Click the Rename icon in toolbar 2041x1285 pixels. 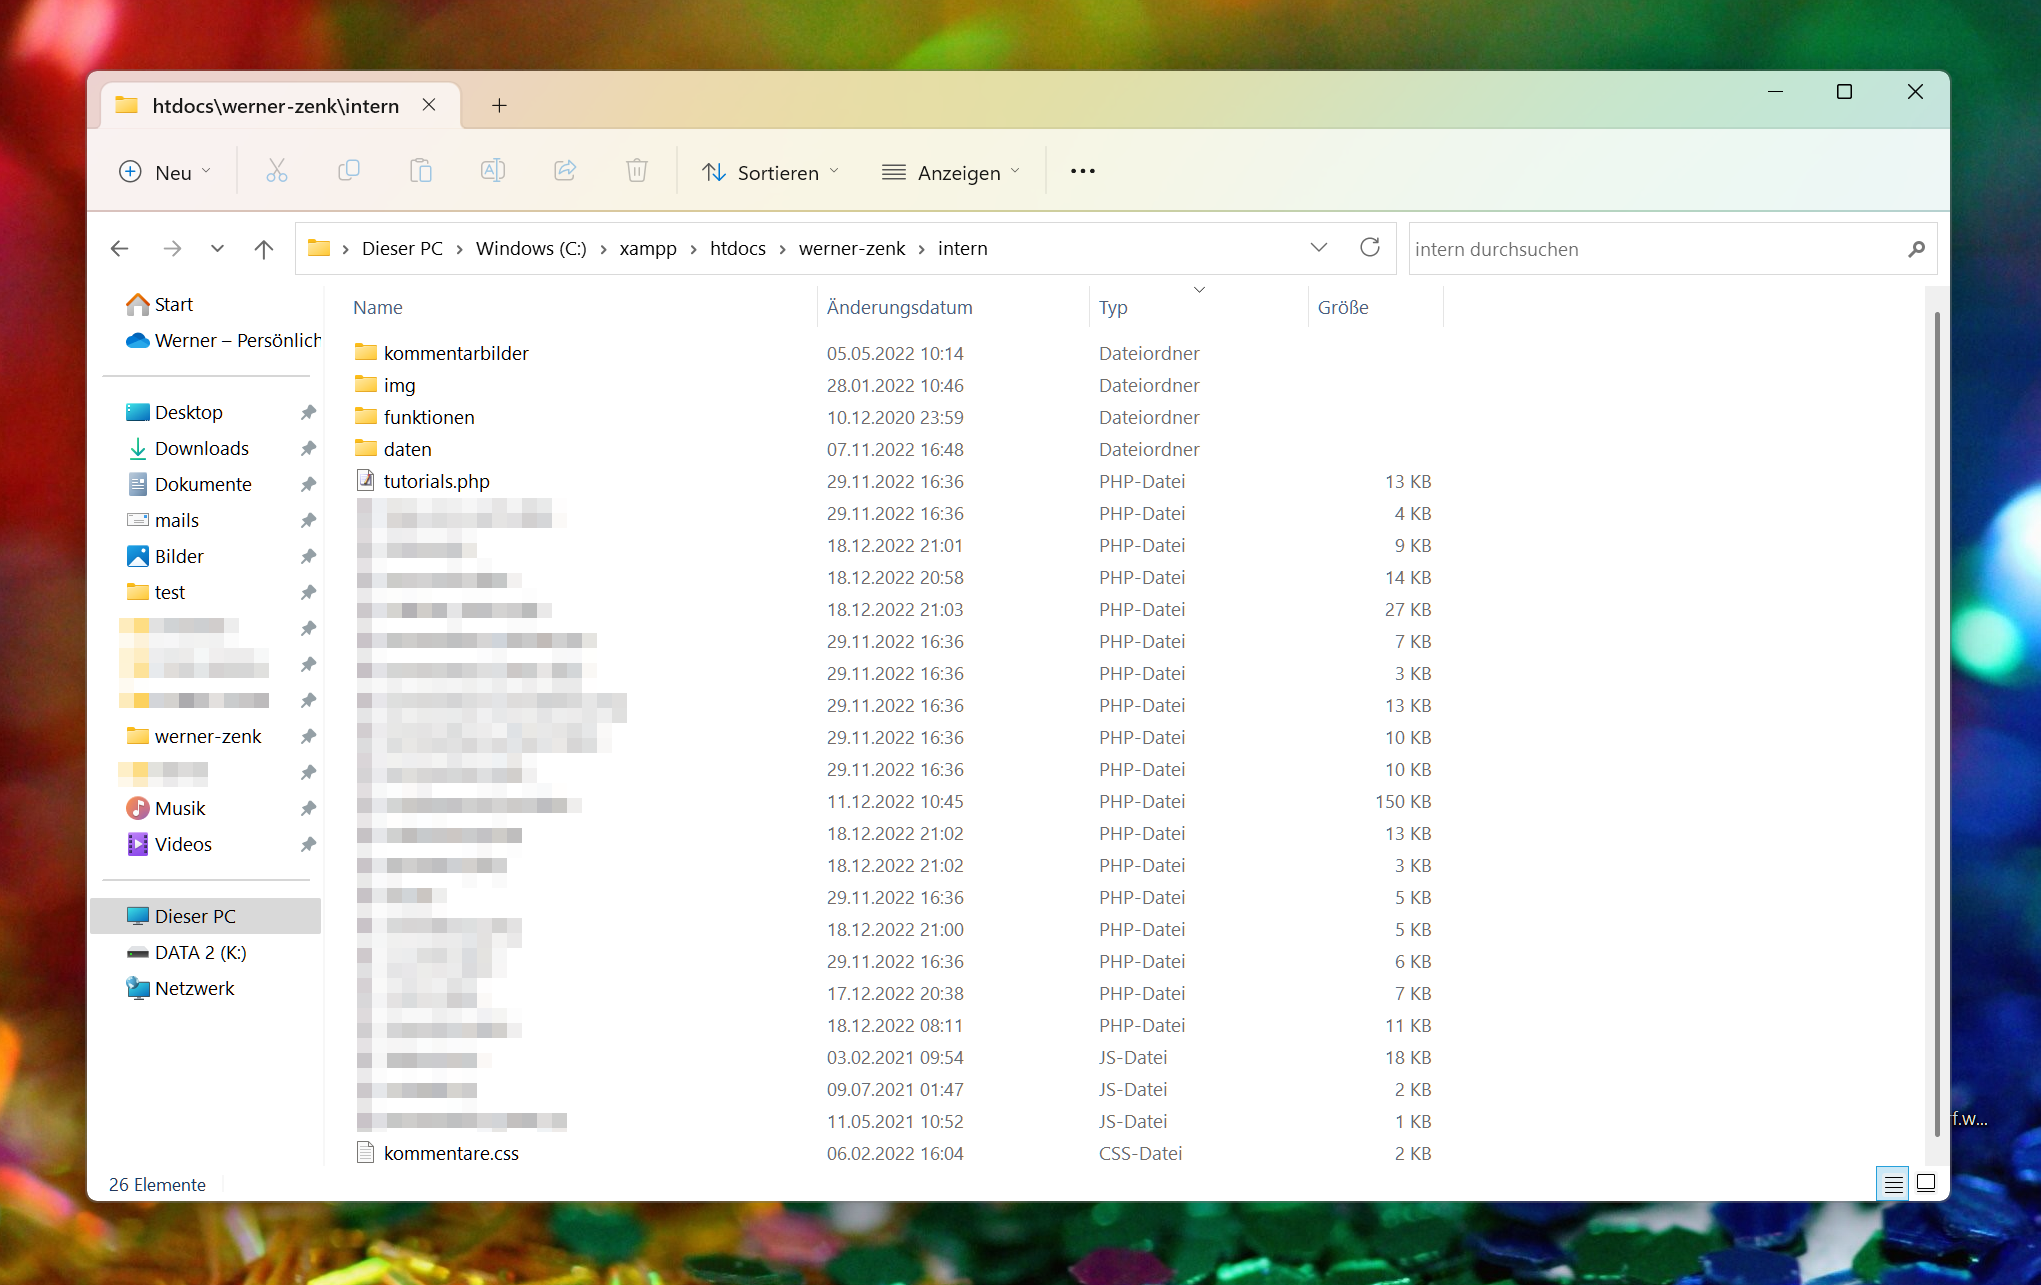[493, 172]
